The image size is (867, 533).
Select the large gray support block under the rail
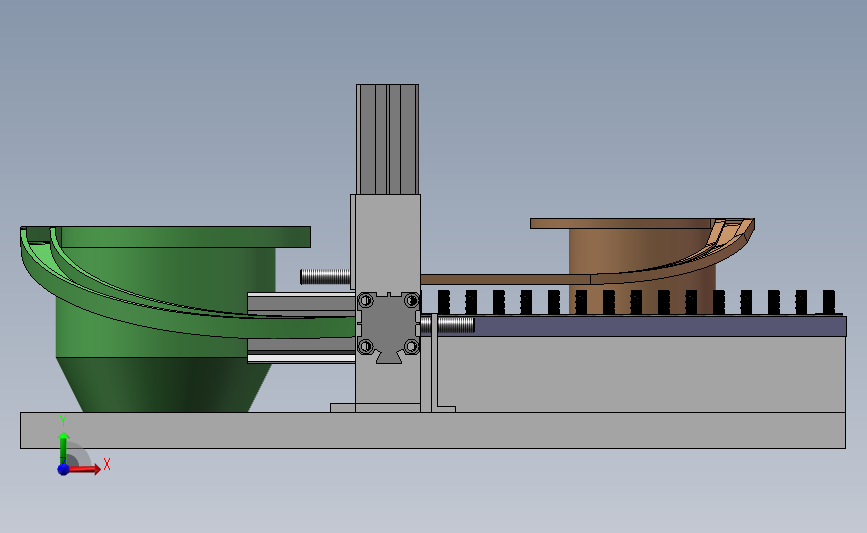click(641, 374)
